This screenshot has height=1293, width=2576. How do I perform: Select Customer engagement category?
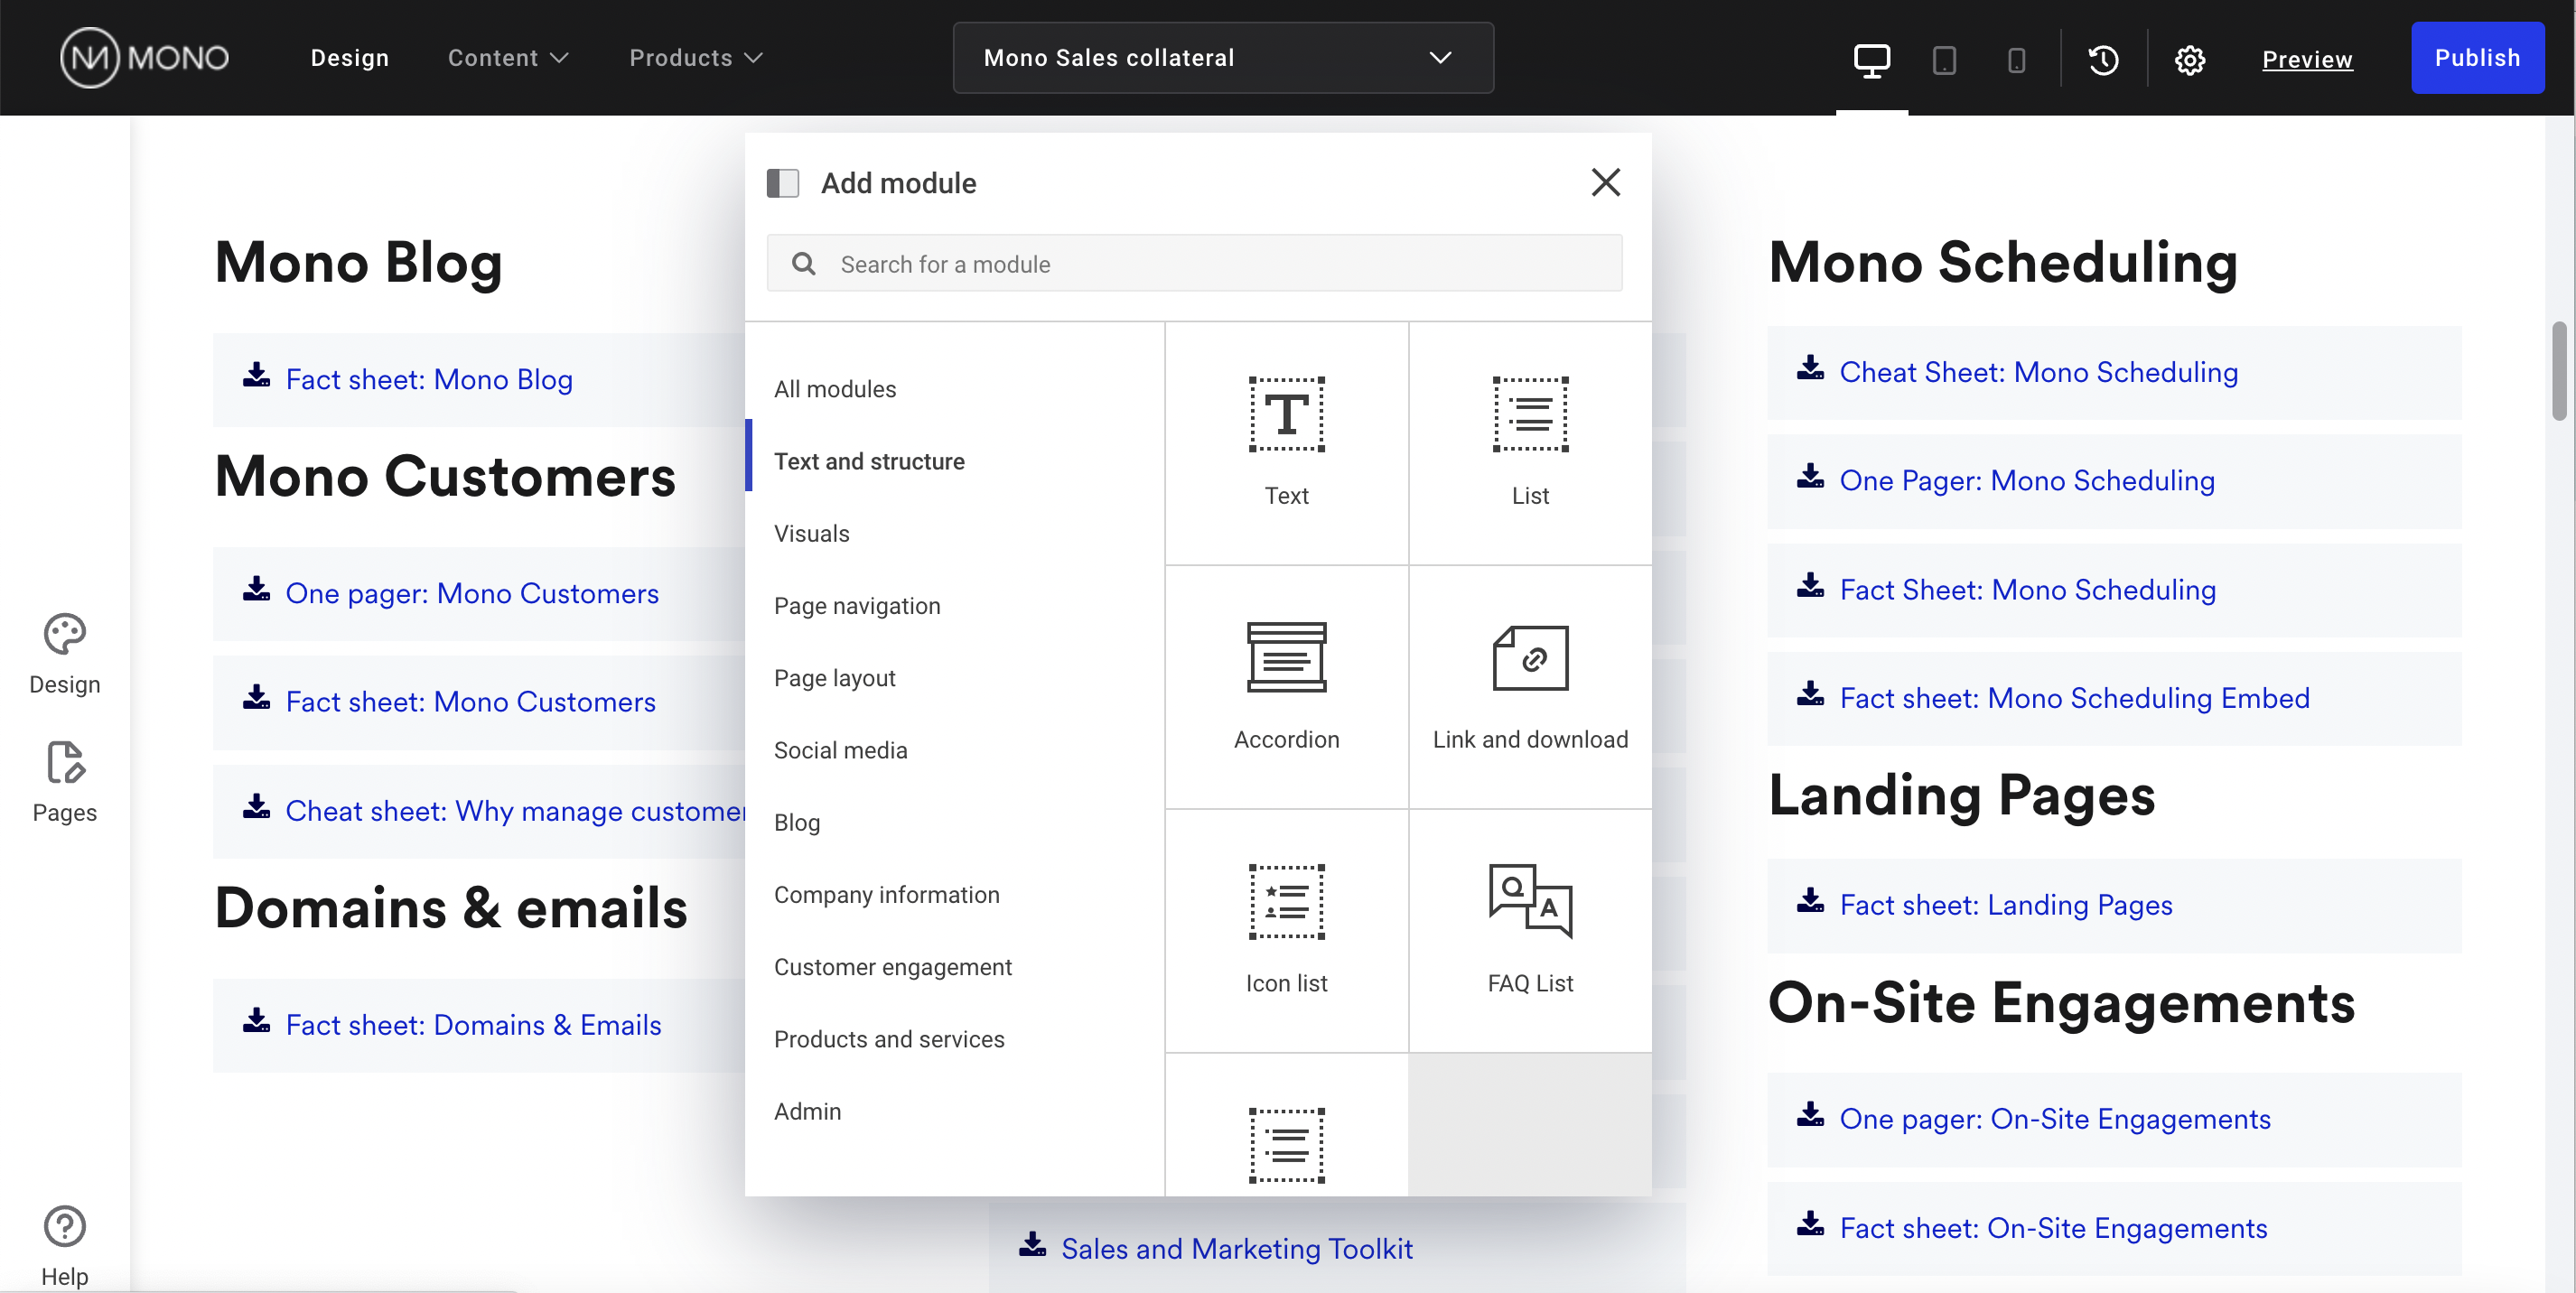click(x=892, y=966)
